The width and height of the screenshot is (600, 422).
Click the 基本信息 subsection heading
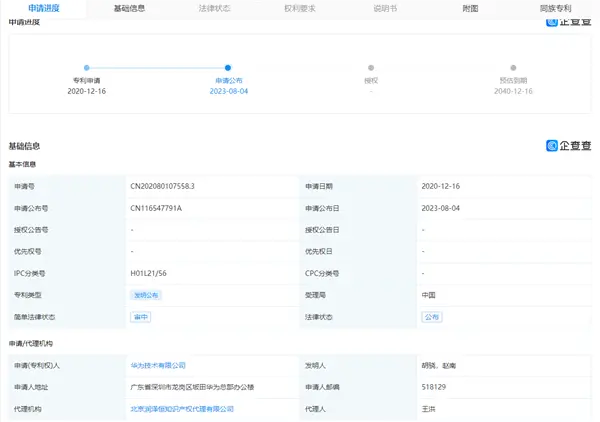pos(22,164)
